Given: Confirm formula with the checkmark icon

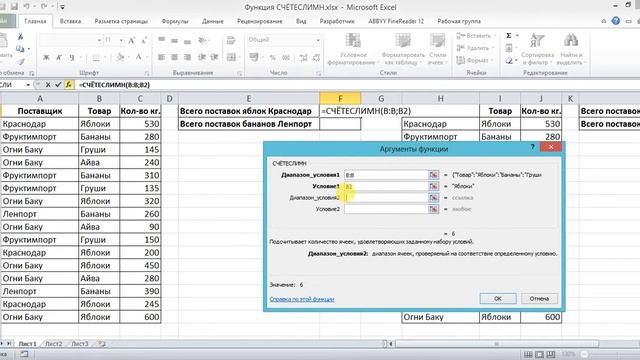Looking at the screenshot, I should pyautogui.click(x=58, y=85).
